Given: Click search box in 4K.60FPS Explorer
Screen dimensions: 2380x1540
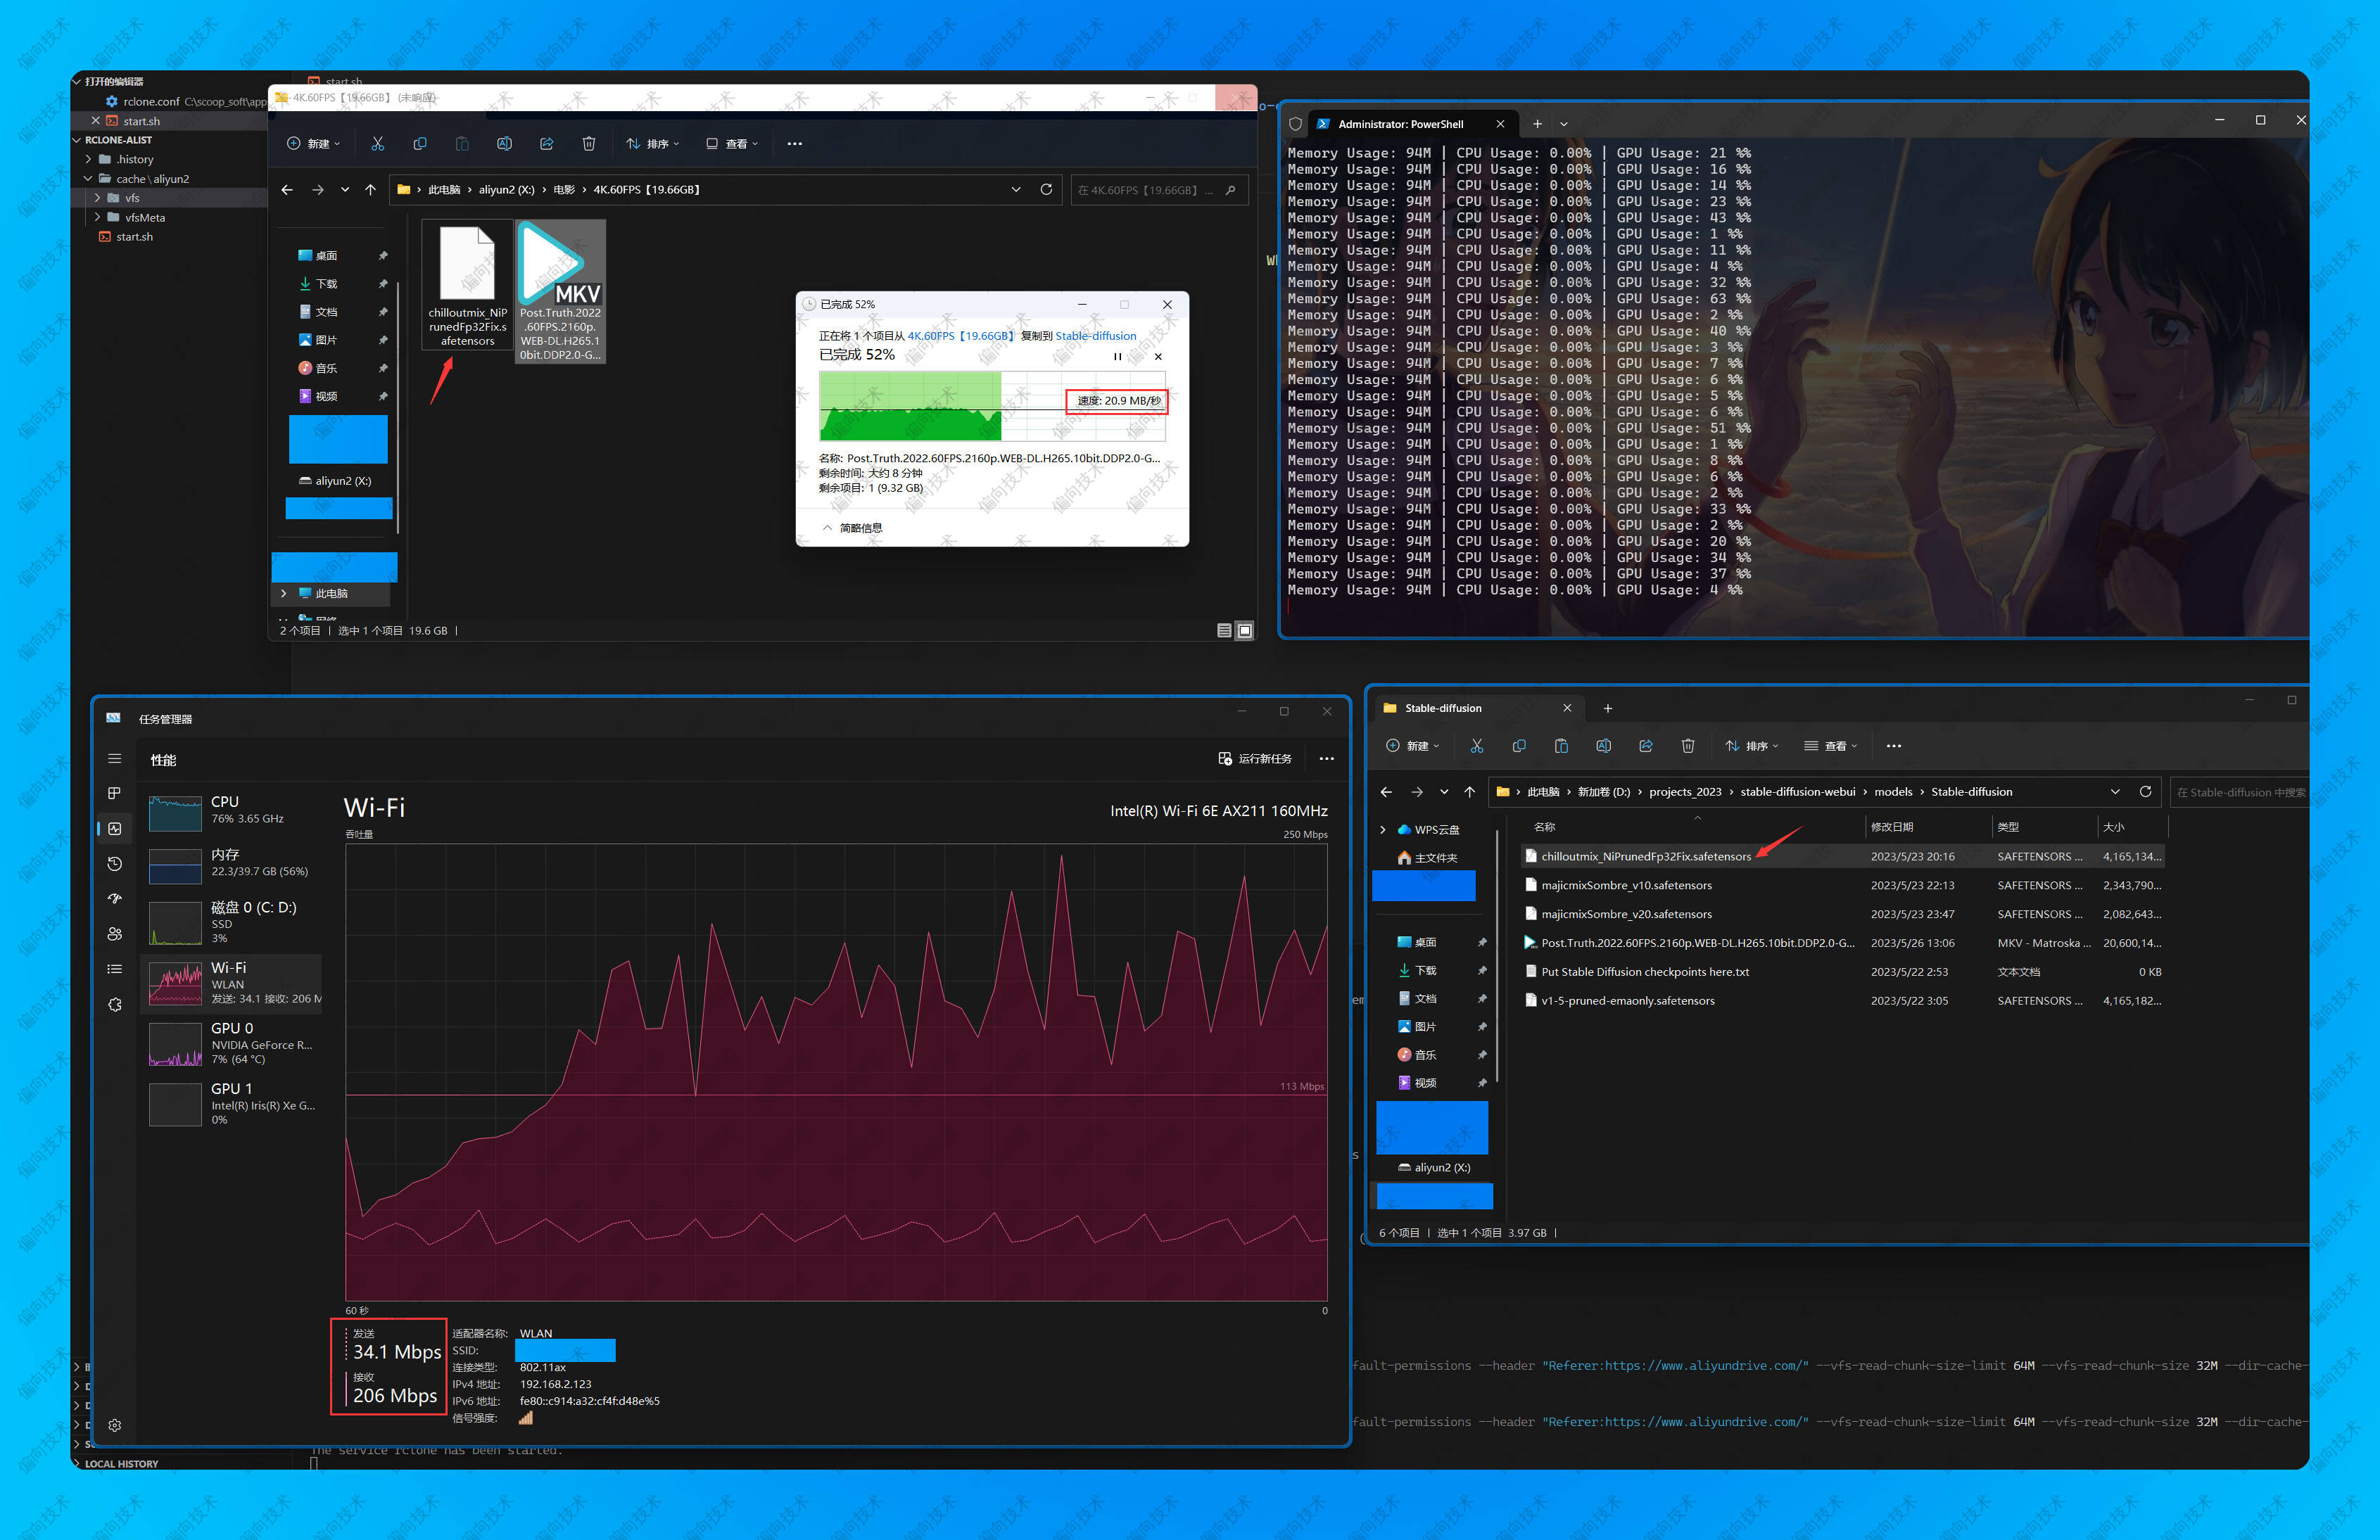Looking at the screenshot, I should pos(1159,189).
